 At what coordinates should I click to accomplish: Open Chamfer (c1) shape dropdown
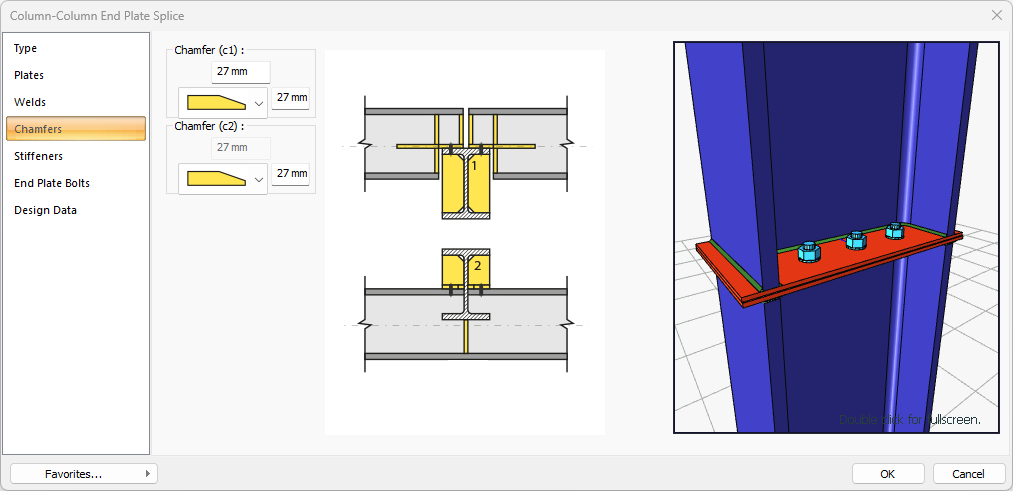[222, 102]
